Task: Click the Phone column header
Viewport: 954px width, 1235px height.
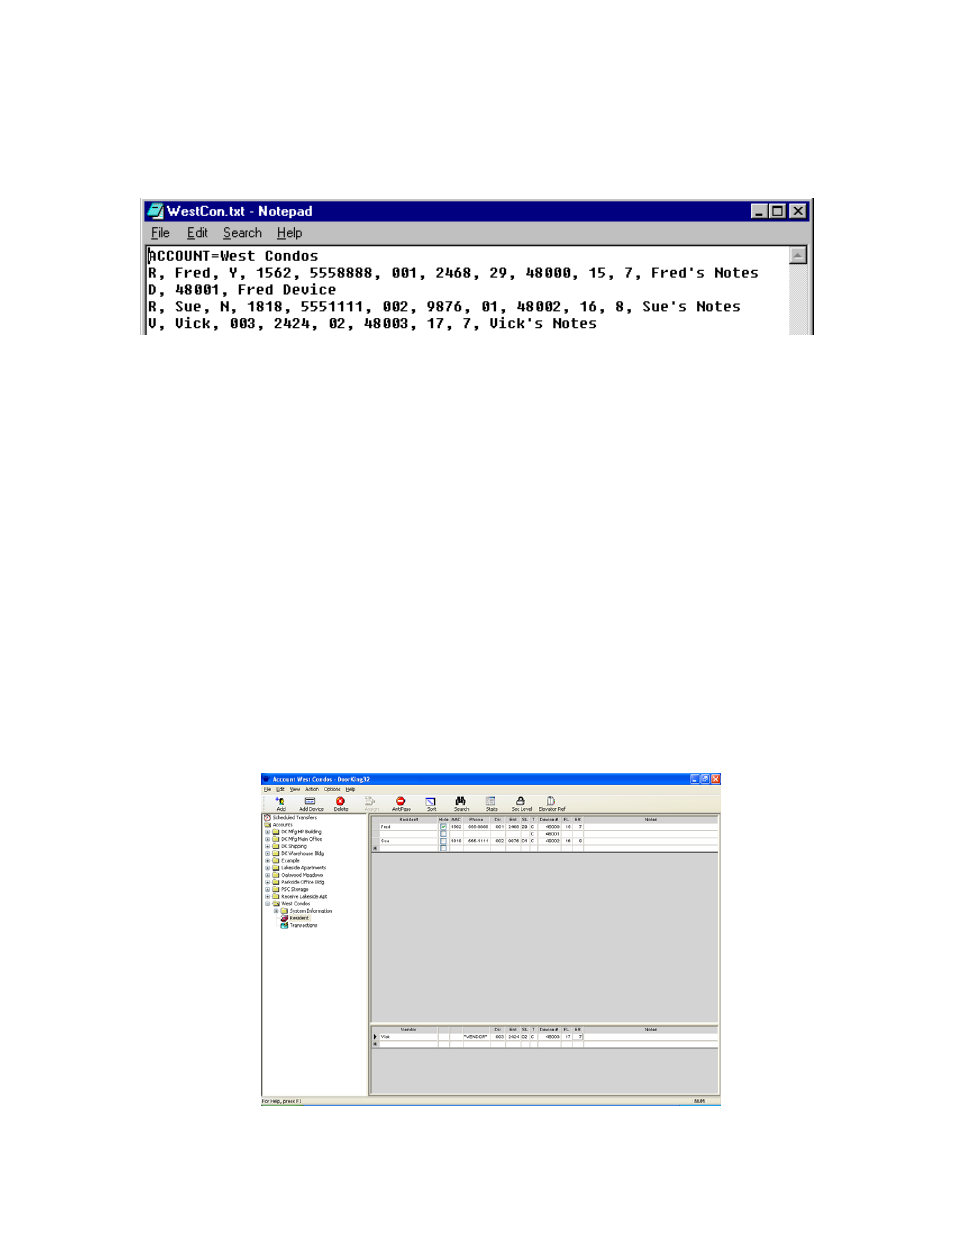Action: click(476, 819)
